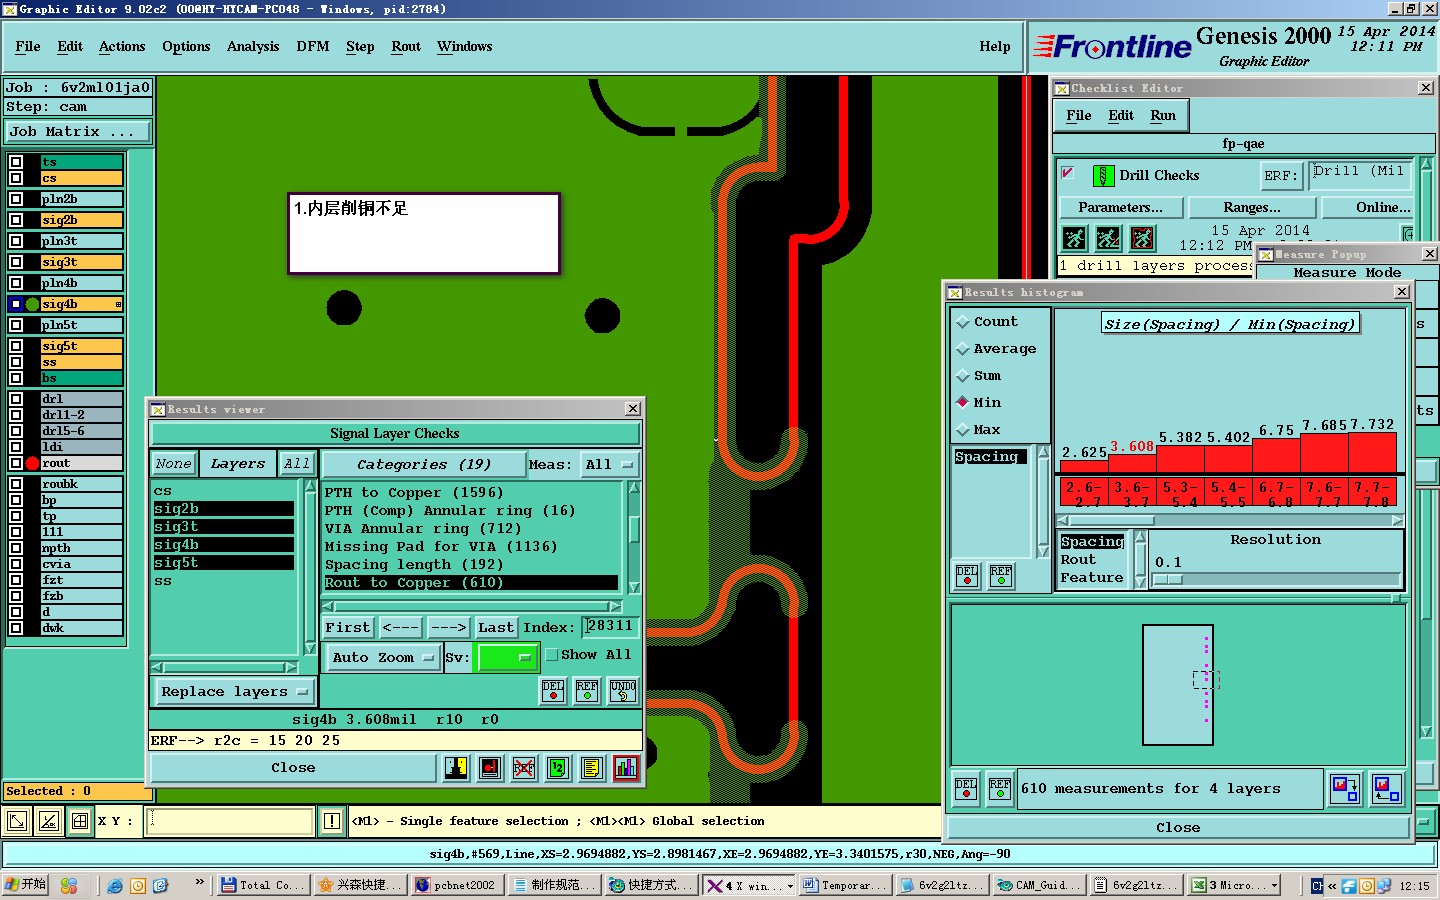Viewport: 1440px width, 900px height.
Task: Open the Actions menu
Action: (122, 47)
